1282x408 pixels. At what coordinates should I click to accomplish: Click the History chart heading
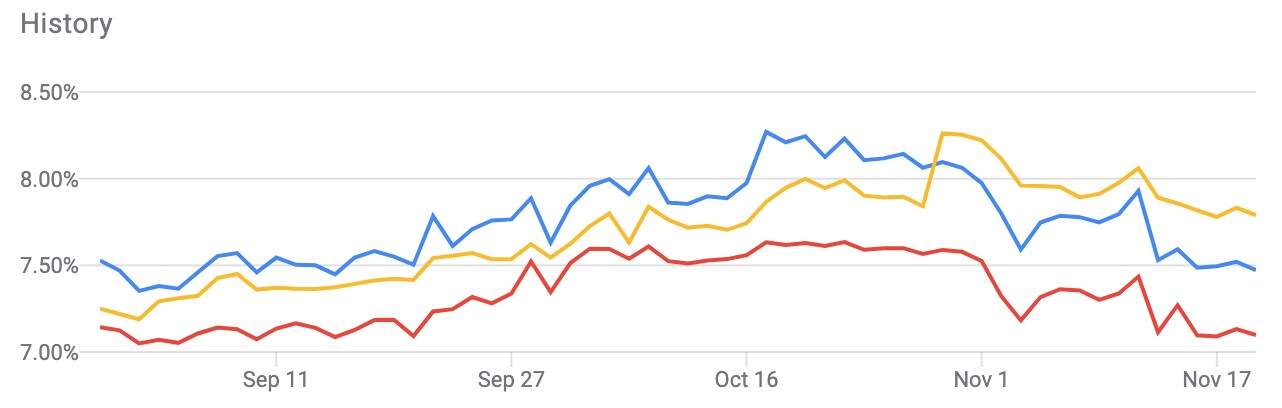pyautogui.click(x=66, y=24)
